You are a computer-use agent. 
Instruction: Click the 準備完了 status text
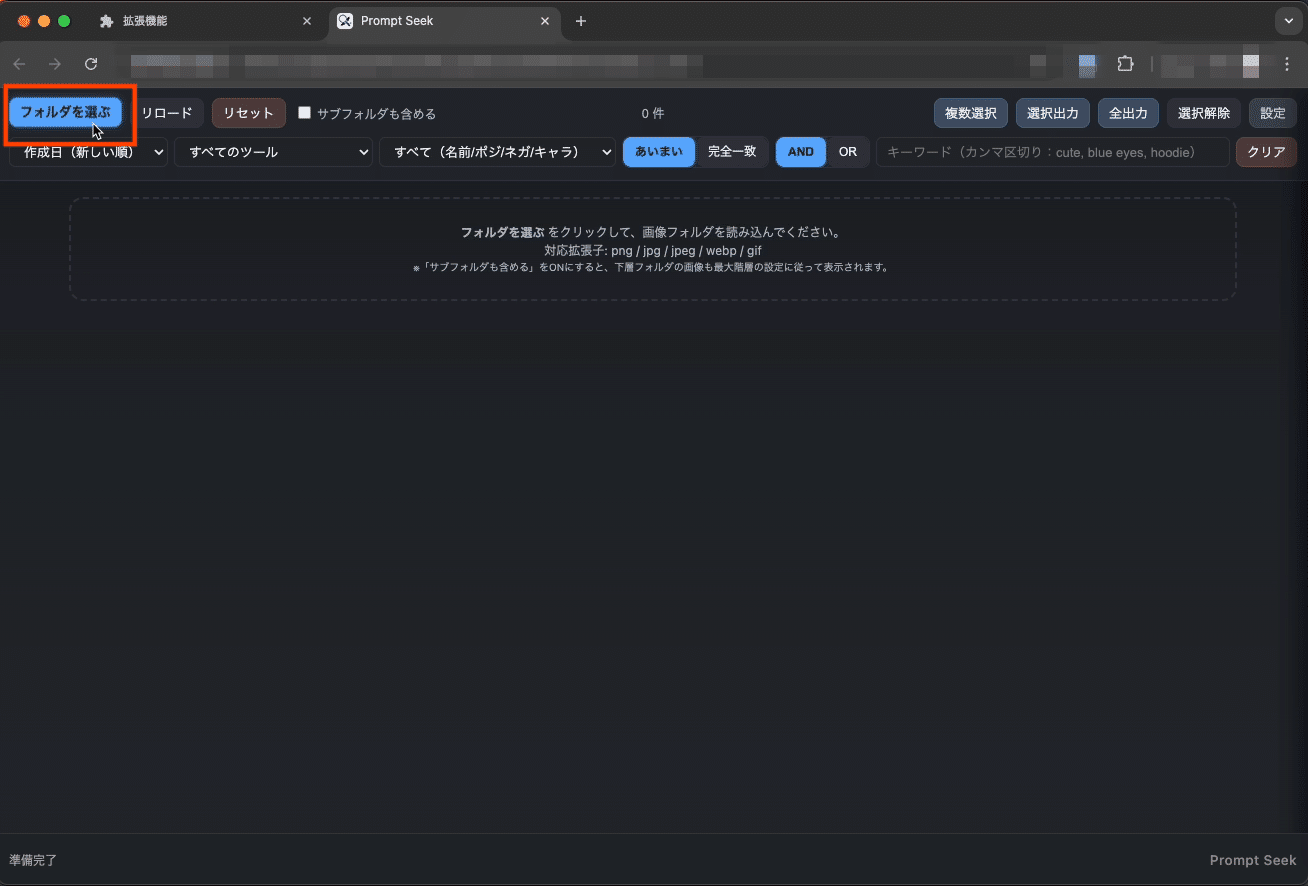pos(33,860)
